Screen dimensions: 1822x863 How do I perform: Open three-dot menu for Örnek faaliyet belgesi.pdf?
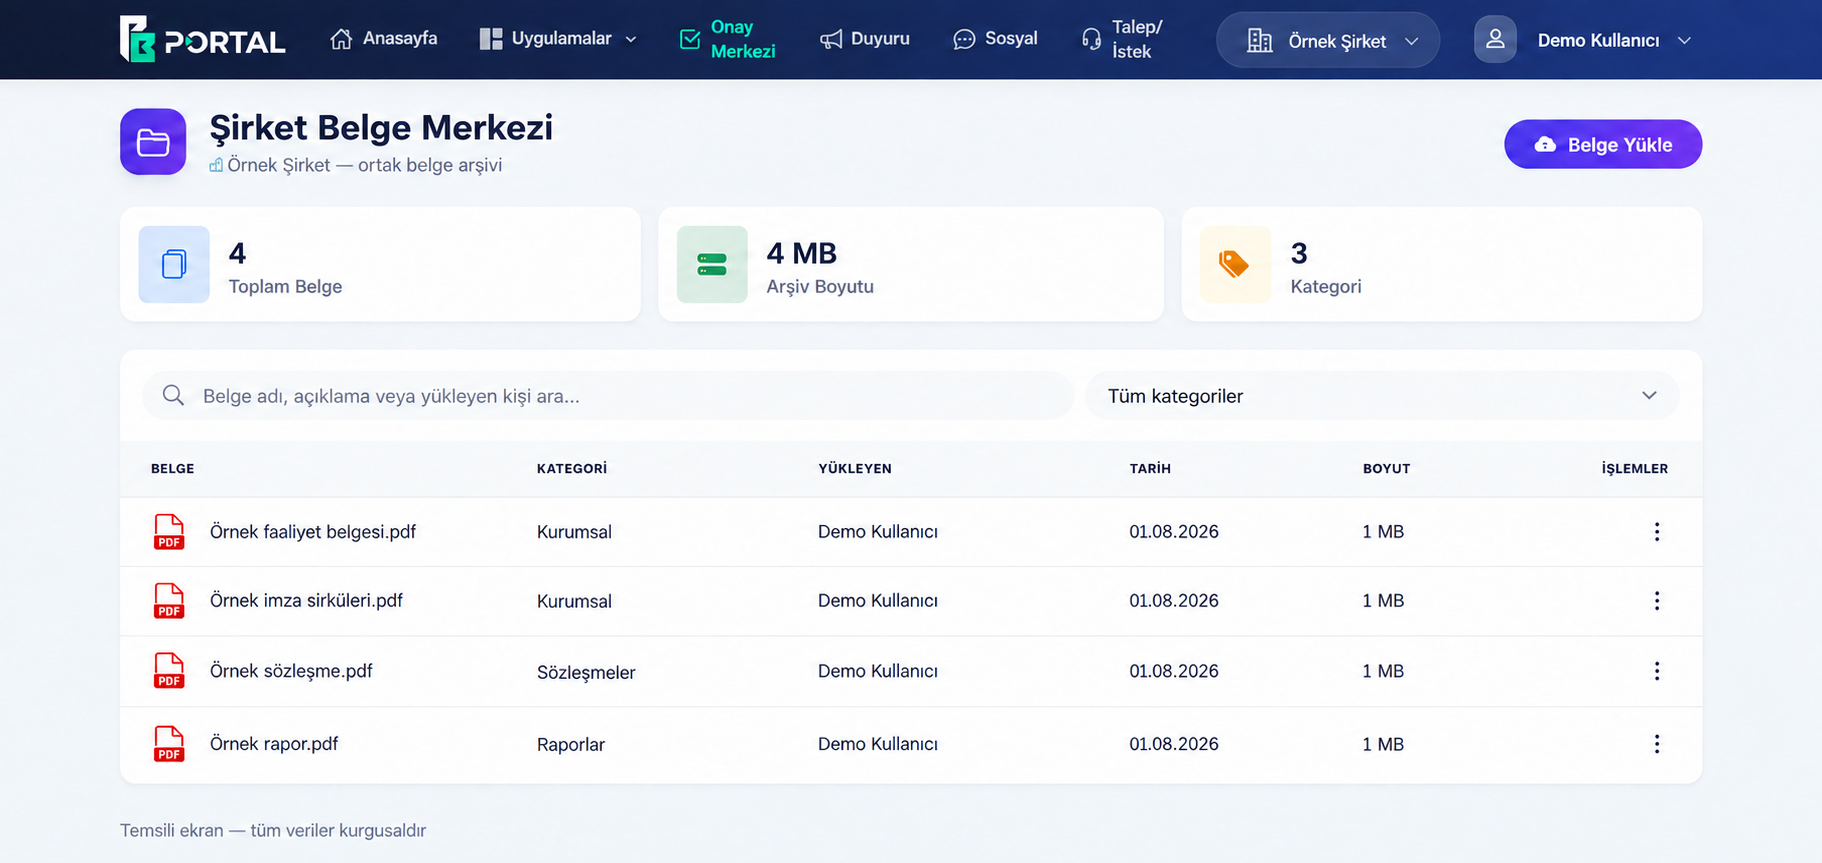(x=1656, y=532)
